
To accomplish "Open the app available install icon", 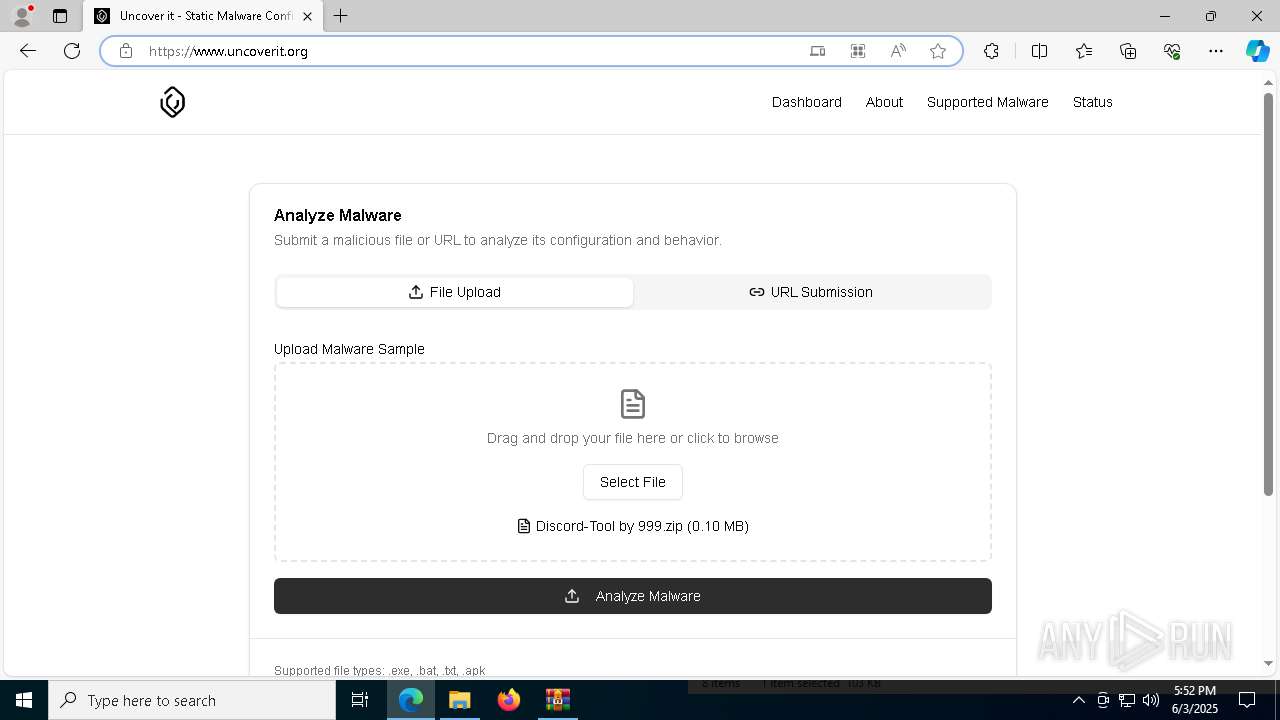I will coord(818,51).
